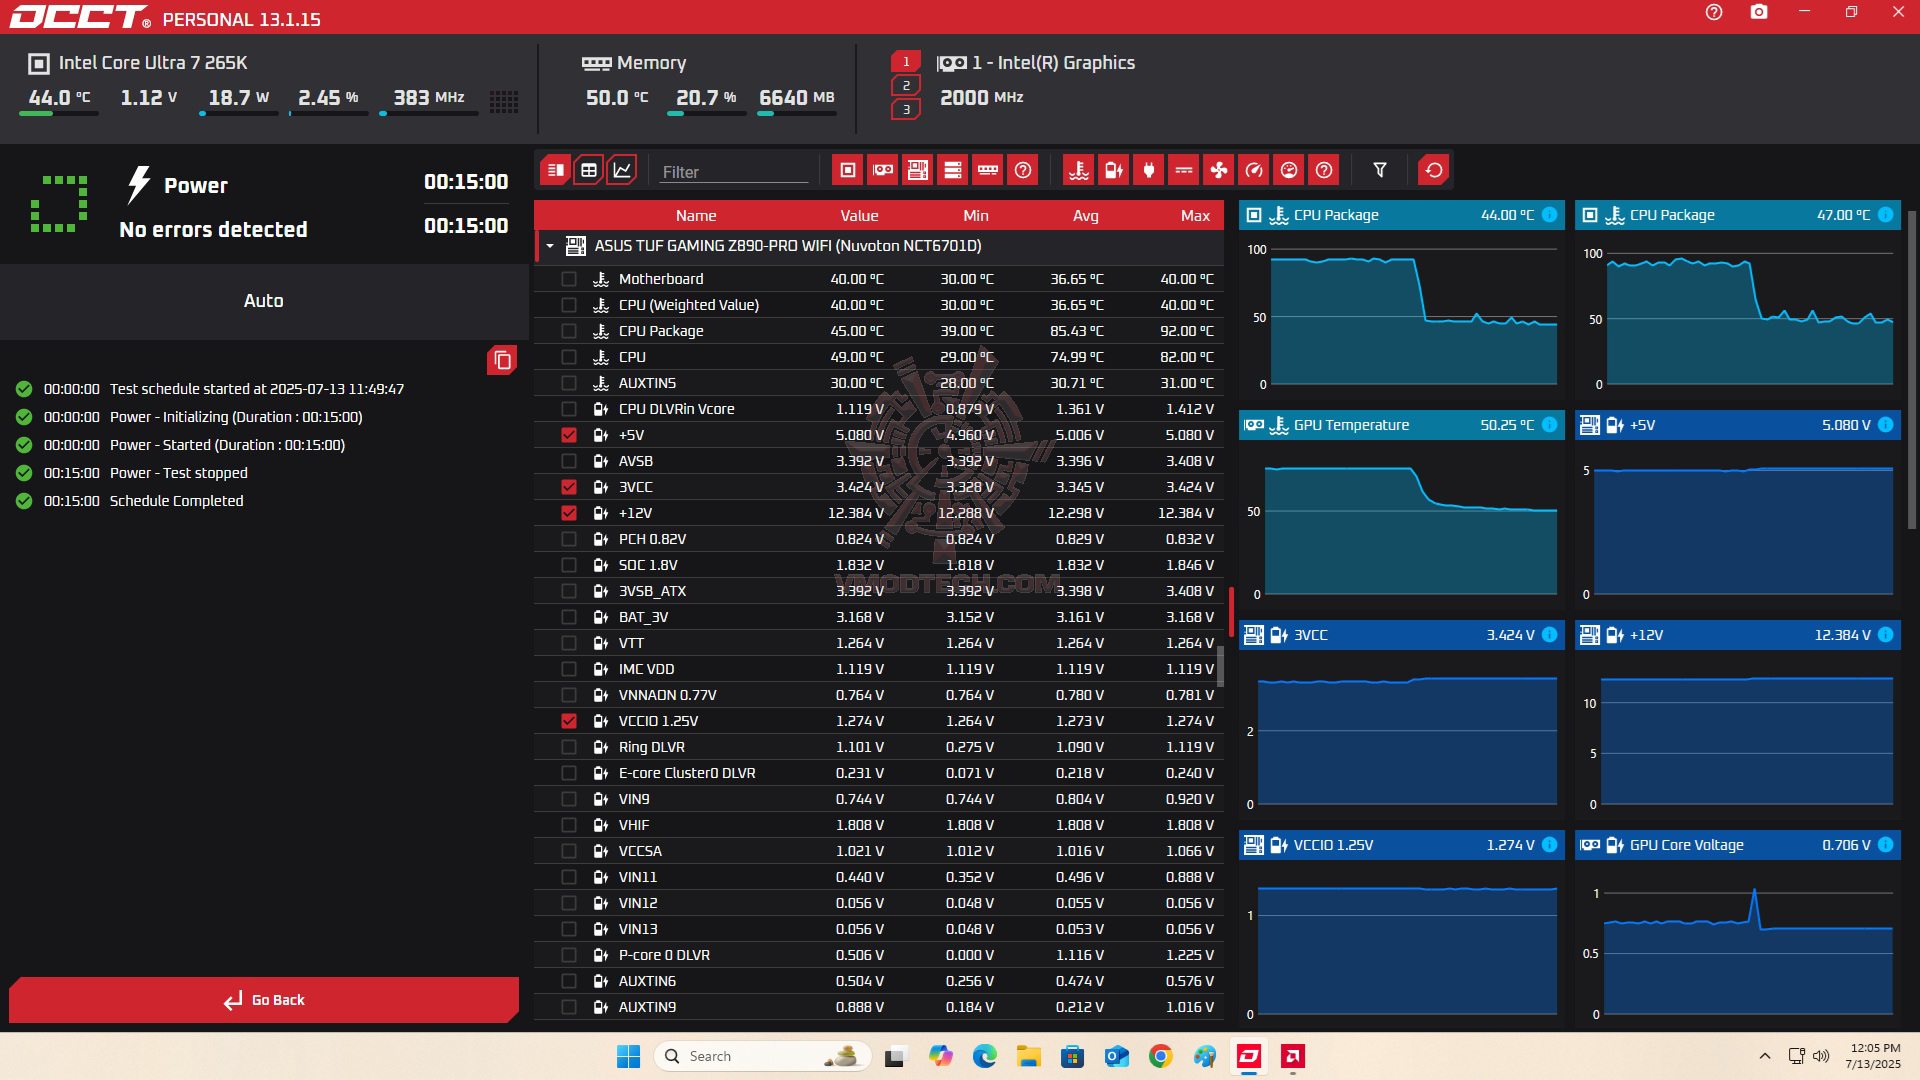The height and width of the screenshot is (1080, 1920).
Task: Take a screenshot with camera icon
Action: [1759, 13]
